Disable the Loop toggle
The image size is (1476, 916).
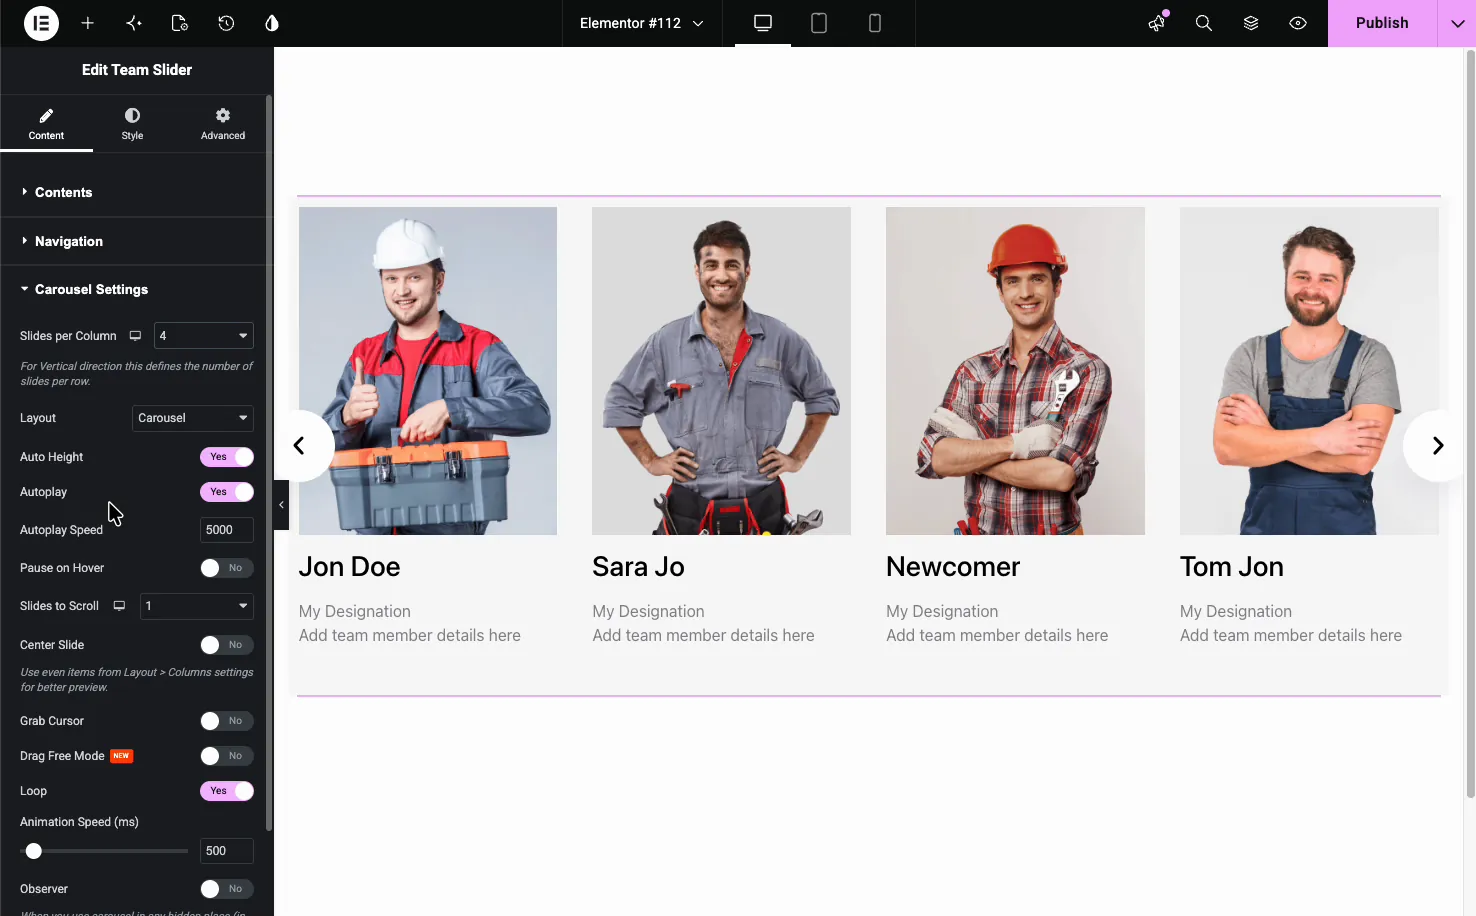pos(227,791)
